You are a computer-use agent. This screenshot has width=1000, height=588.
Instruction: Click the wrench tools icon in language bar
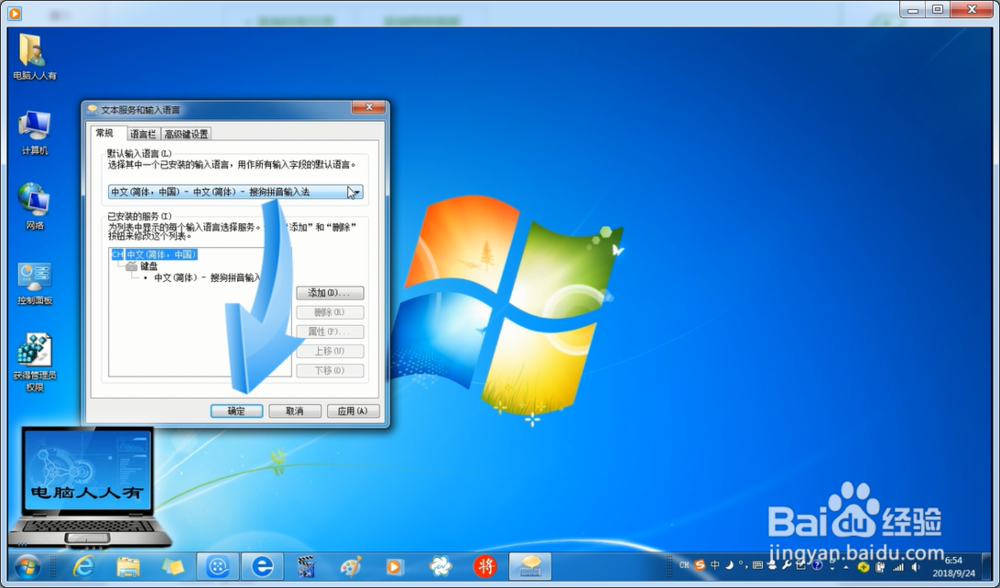(786, 565)
